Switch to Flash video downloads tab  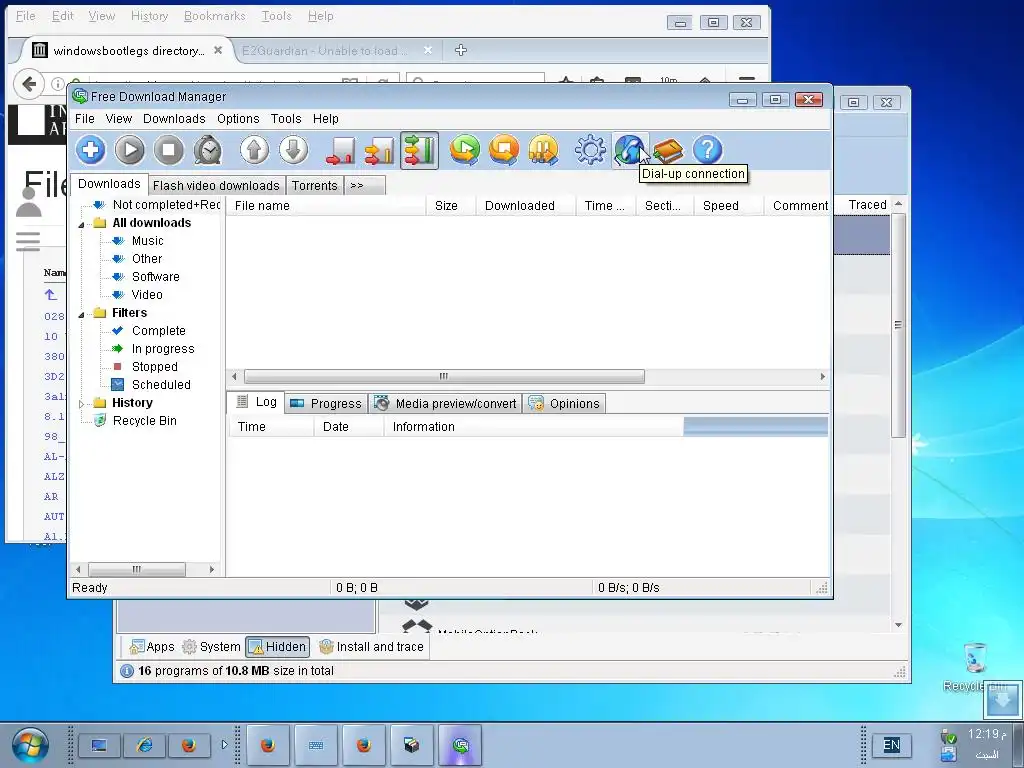pyautogui.click(x=216, y=186)
